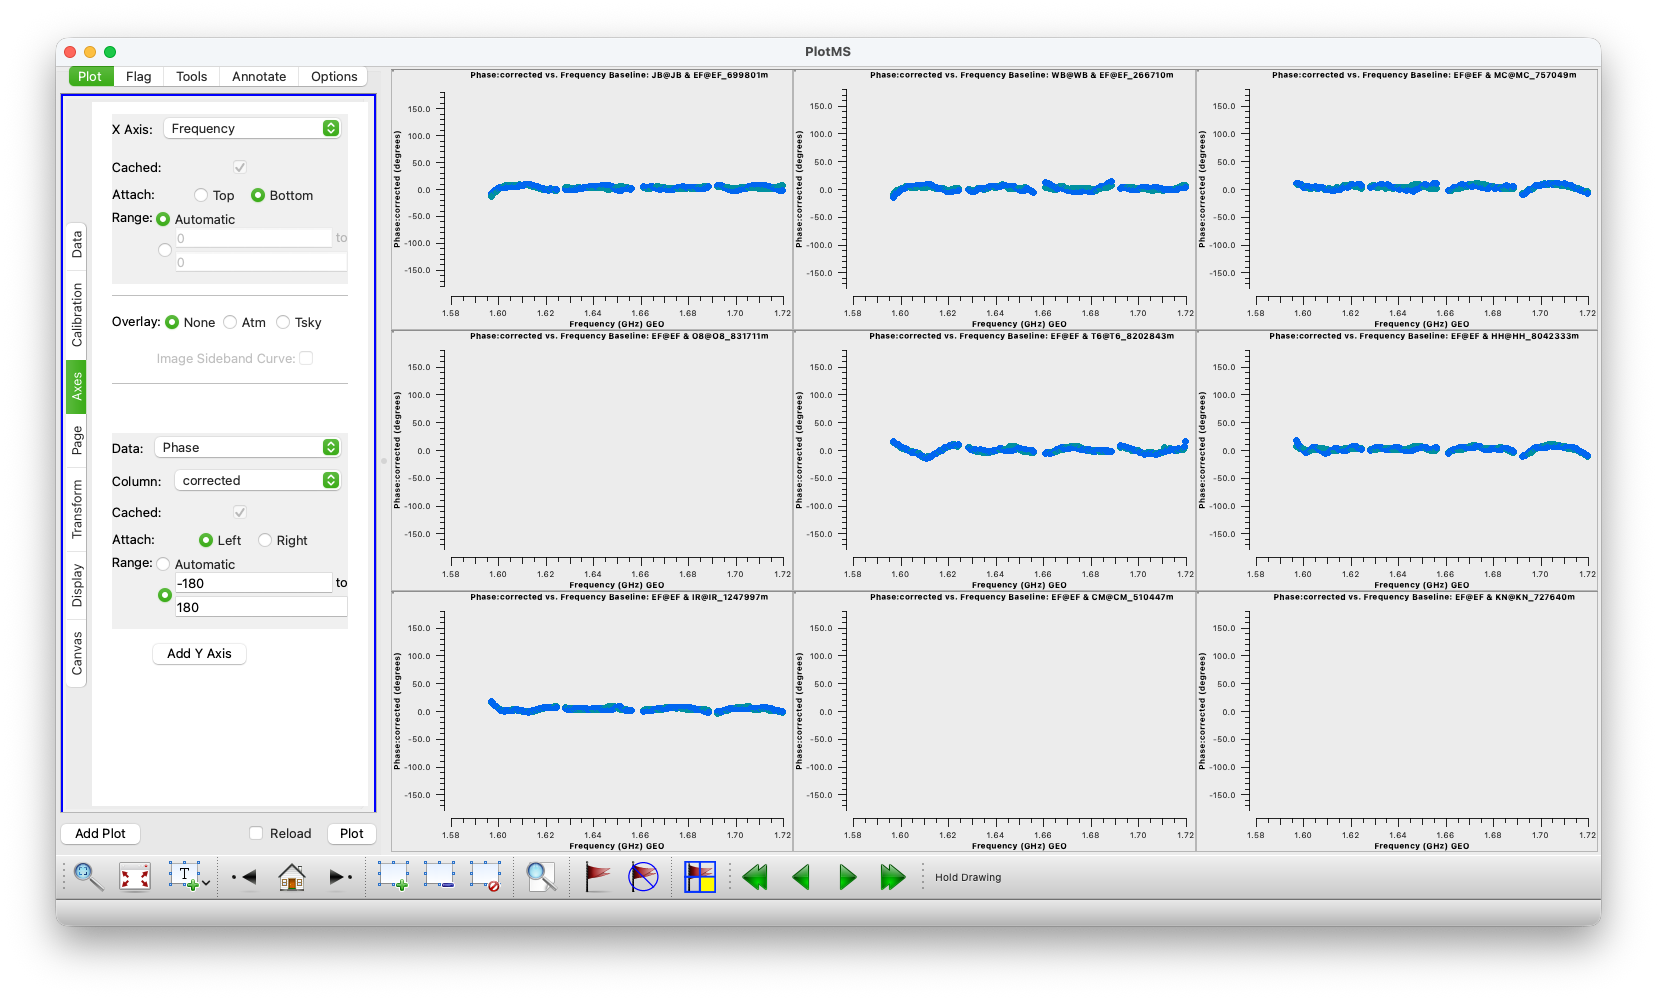The image size is (1657, 1000).
Task: Choose Atm overlay option
Action: (231, 322)
